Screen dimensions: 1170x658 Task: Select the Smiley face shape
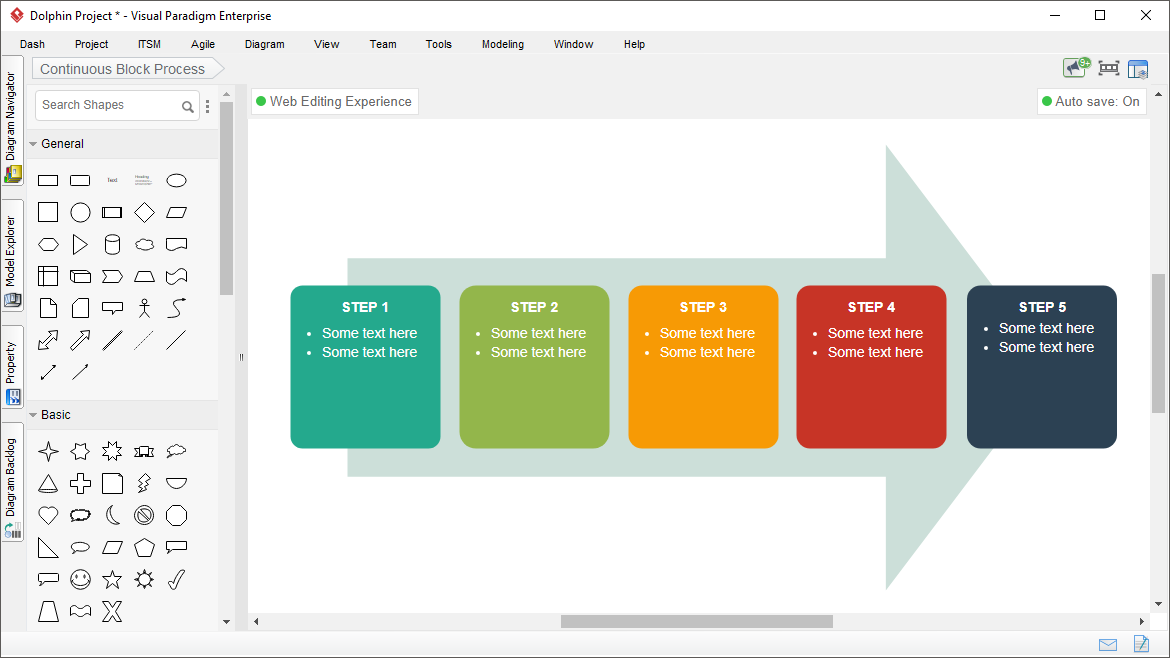(x=80, y=580)
